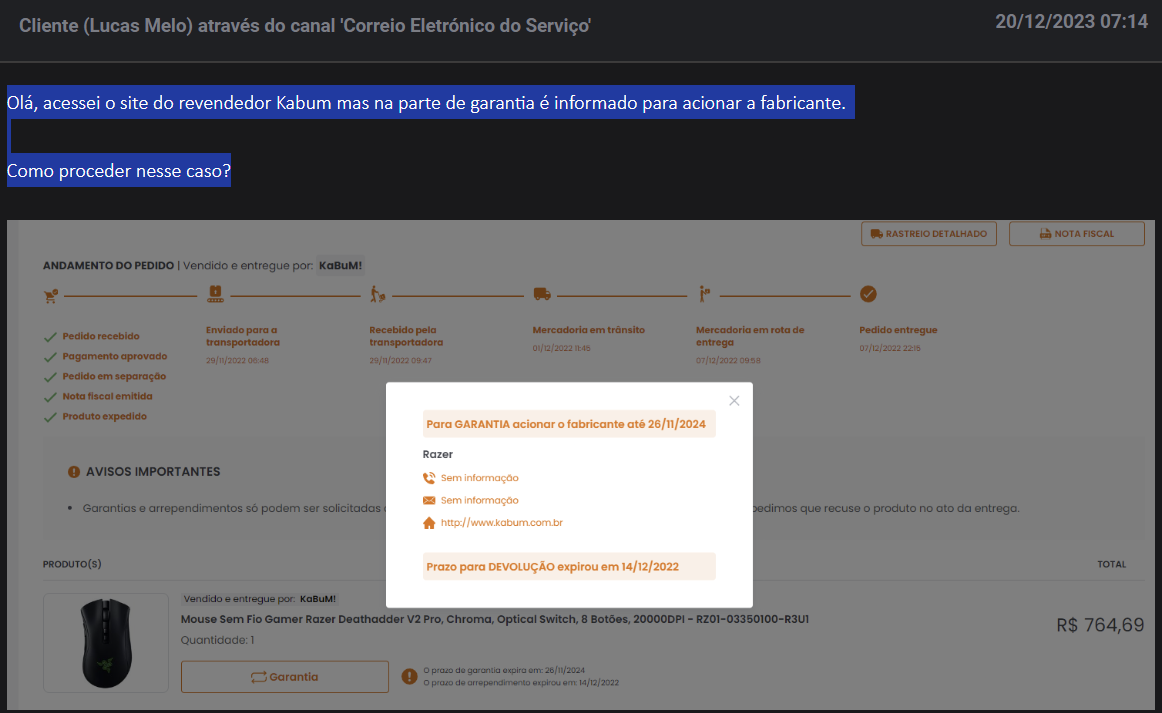This screenshot has height=713, width=1162.
Task: Click the 'AVISOS IMPORTANTES' heading
Action: [153, 471]
